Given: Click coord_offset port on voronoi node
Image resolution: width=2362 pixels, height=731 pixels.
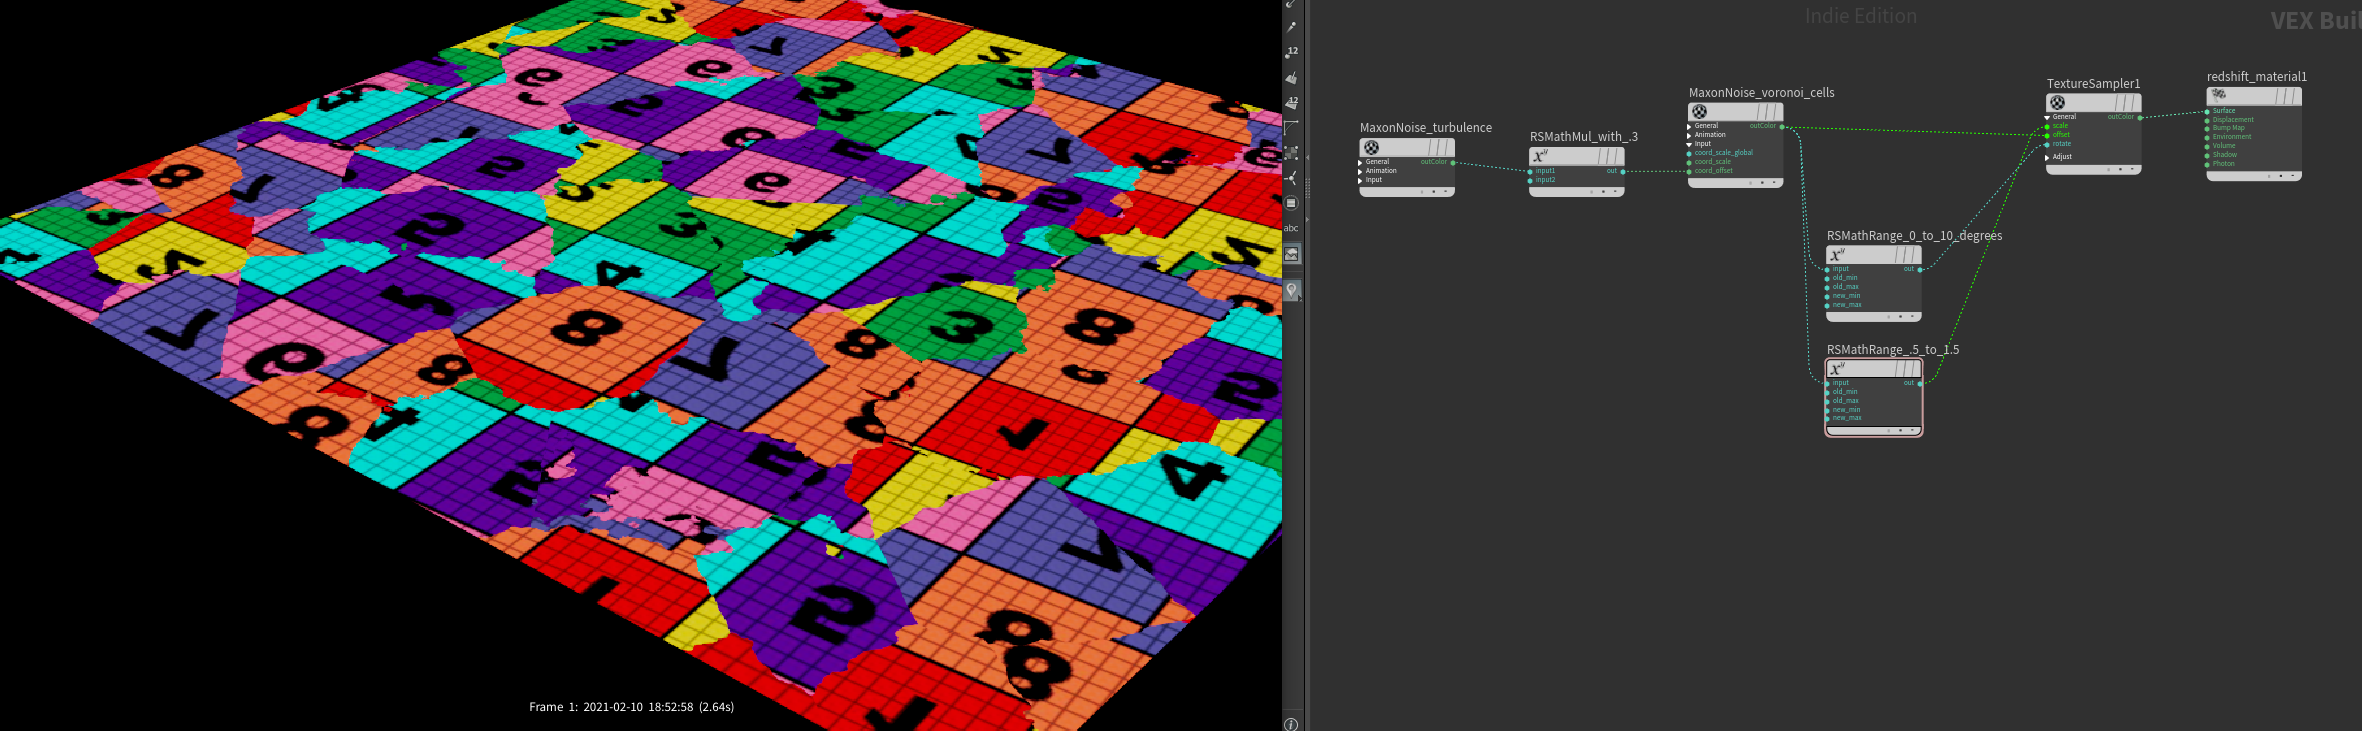Looking at the screenshot, I should (1690, 171).
